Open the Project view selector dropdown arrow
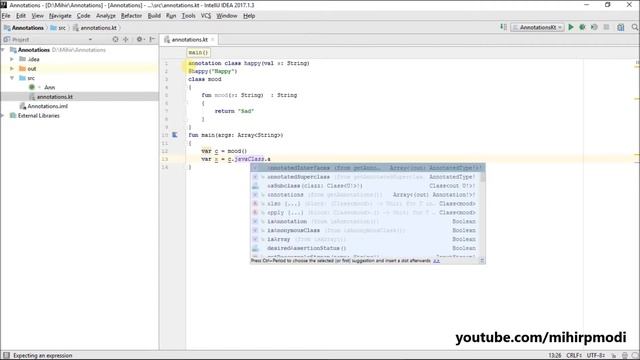Viewport: 640px width, 360px height. 90,40
